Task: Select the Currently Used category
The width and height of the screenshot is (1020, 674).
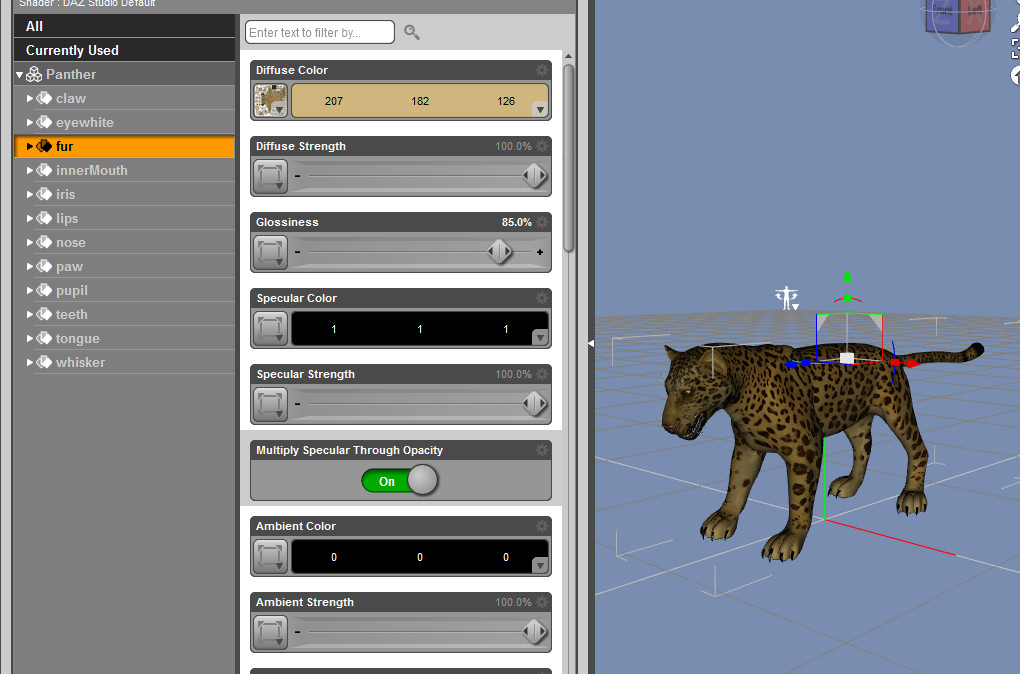Action: click(124, 50)
